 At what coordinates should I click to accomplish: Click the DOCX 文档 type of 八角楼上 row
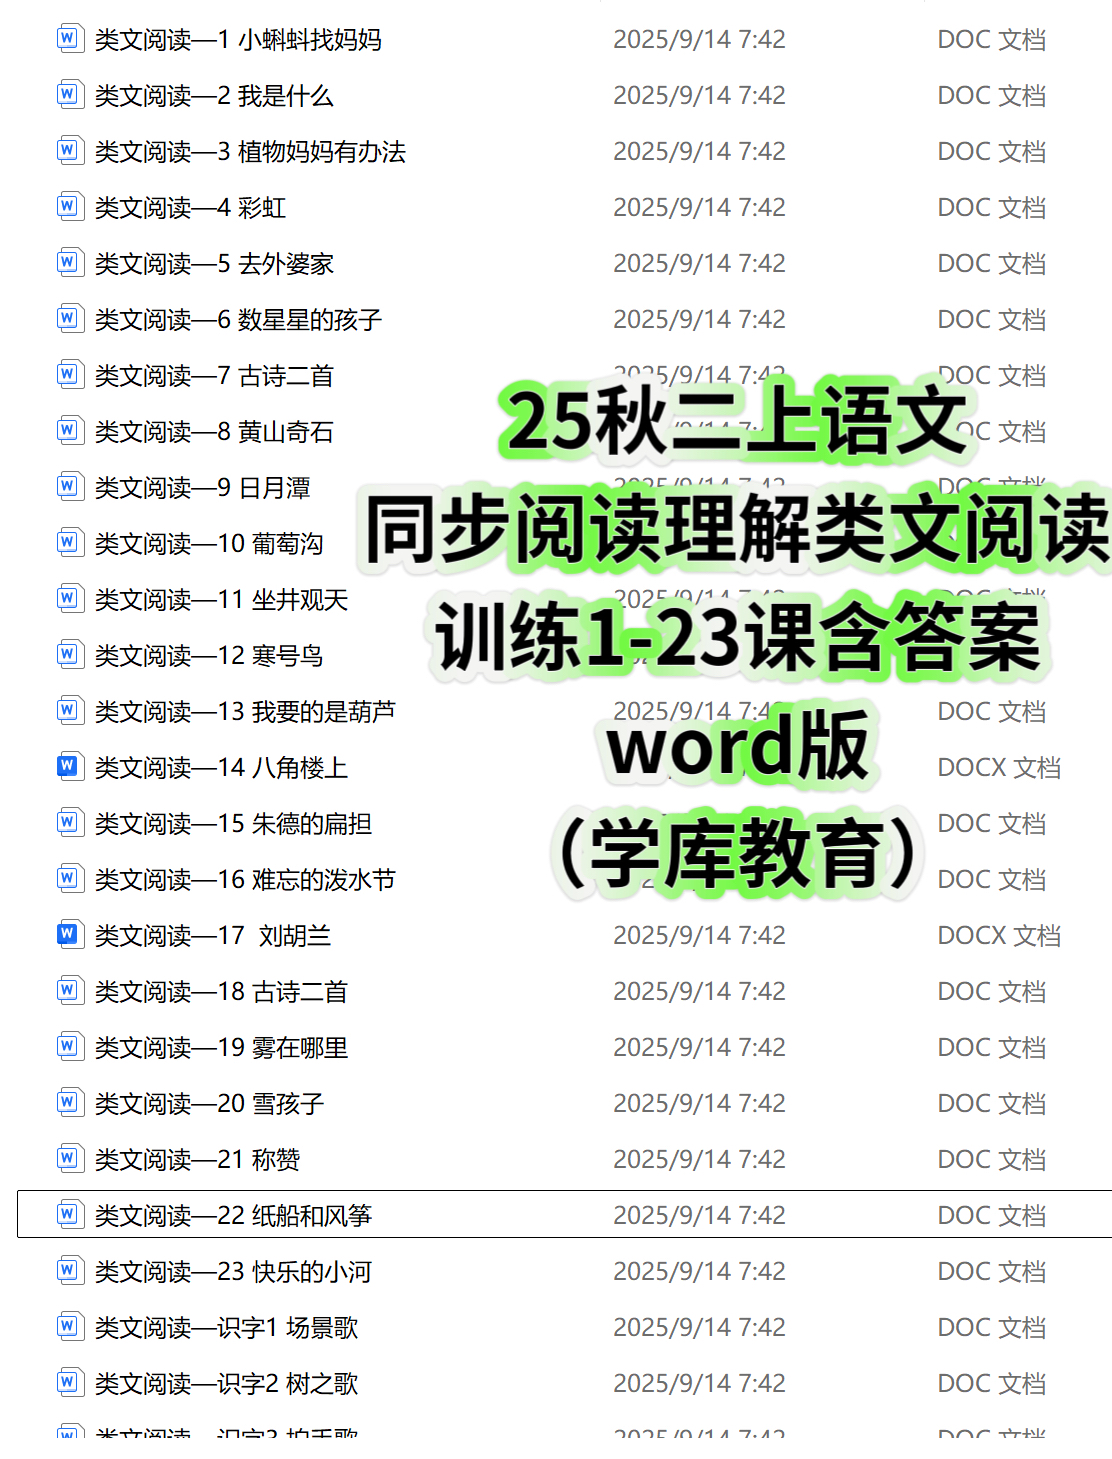[x=999, y=767]
